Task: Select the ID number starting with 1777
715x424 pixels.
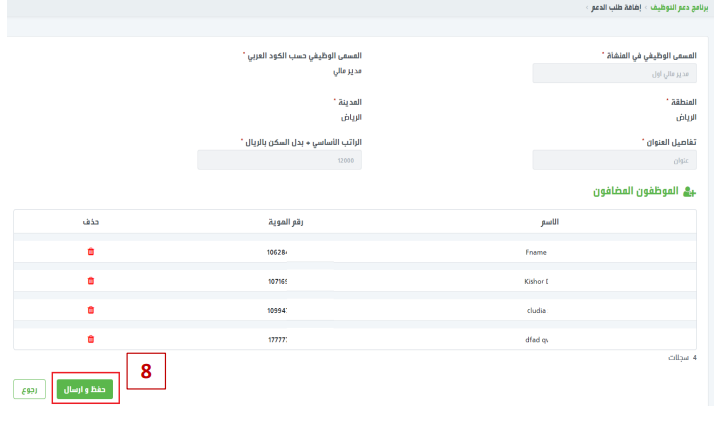Action: pos(278,339)
